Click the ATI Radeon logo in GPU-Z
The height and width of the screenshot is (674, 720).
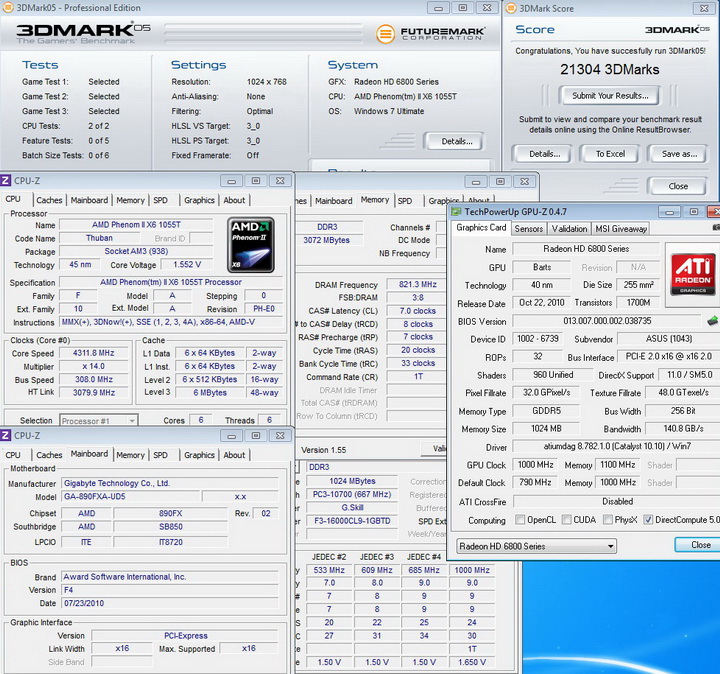coord(692,274)
